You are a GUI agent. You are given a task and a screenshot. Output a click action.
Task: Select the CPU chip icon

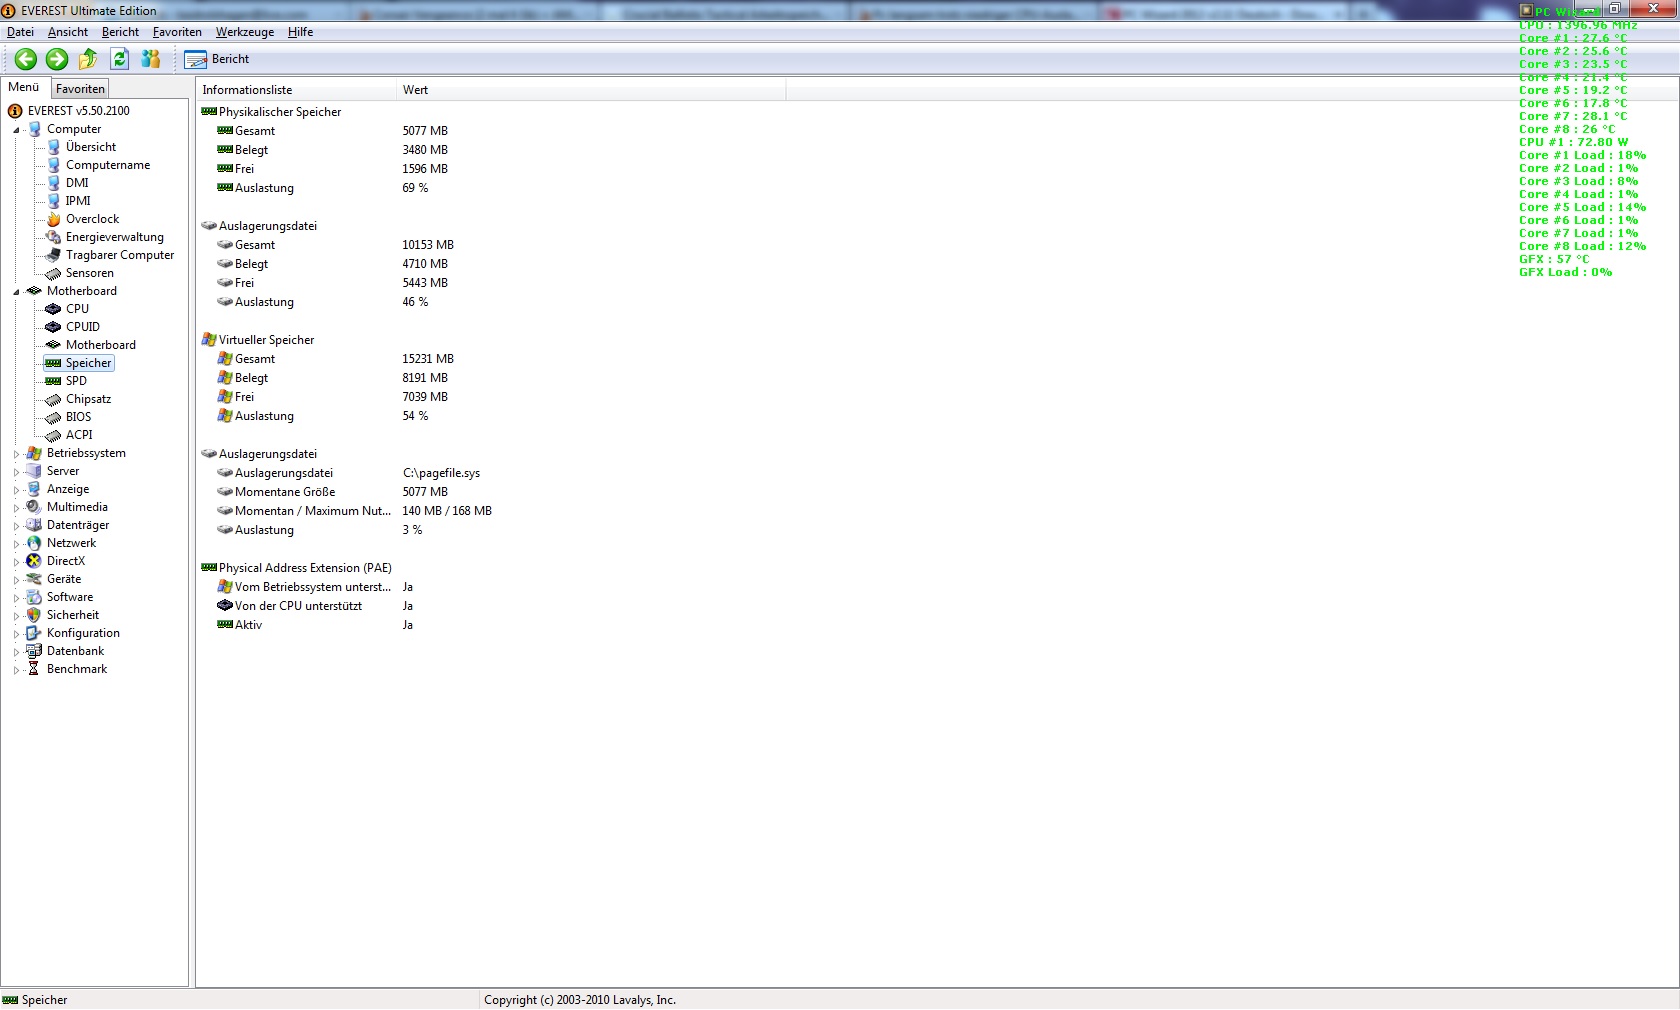point(54,309)
